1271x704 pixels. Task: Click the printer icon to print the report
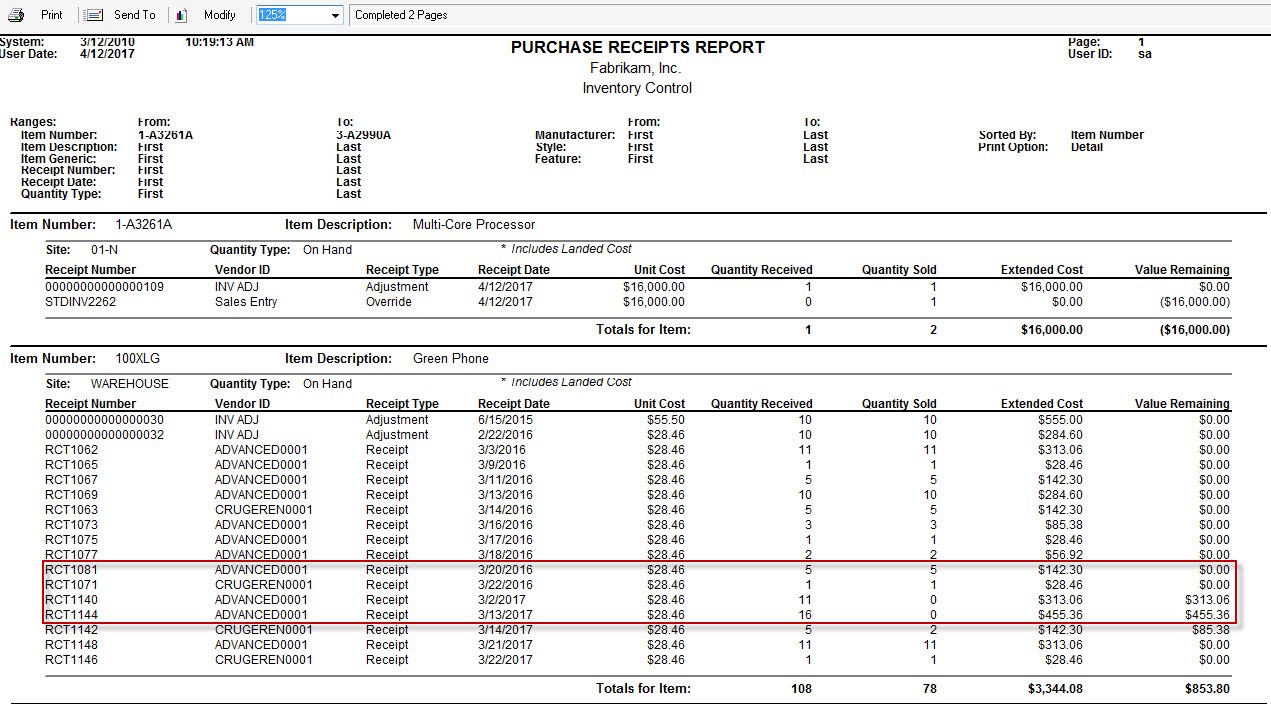pos(16,14)
